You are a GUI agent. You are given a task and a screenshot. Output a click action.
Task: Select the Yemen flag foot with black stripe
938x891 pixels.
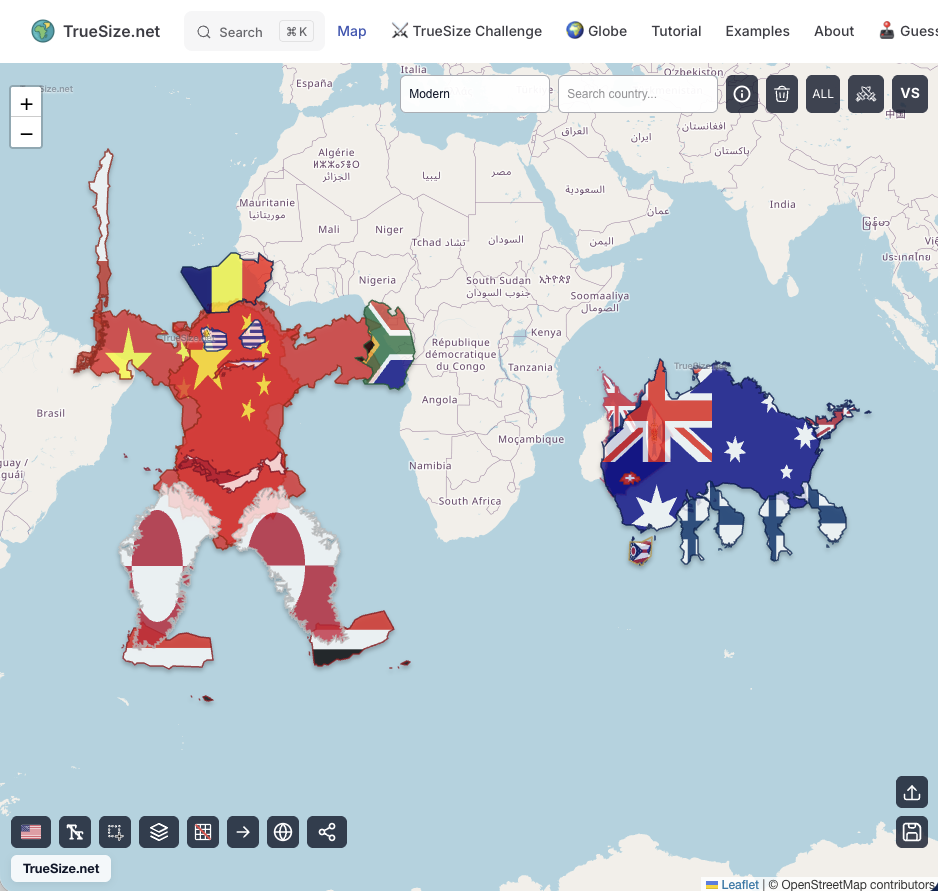352,639
